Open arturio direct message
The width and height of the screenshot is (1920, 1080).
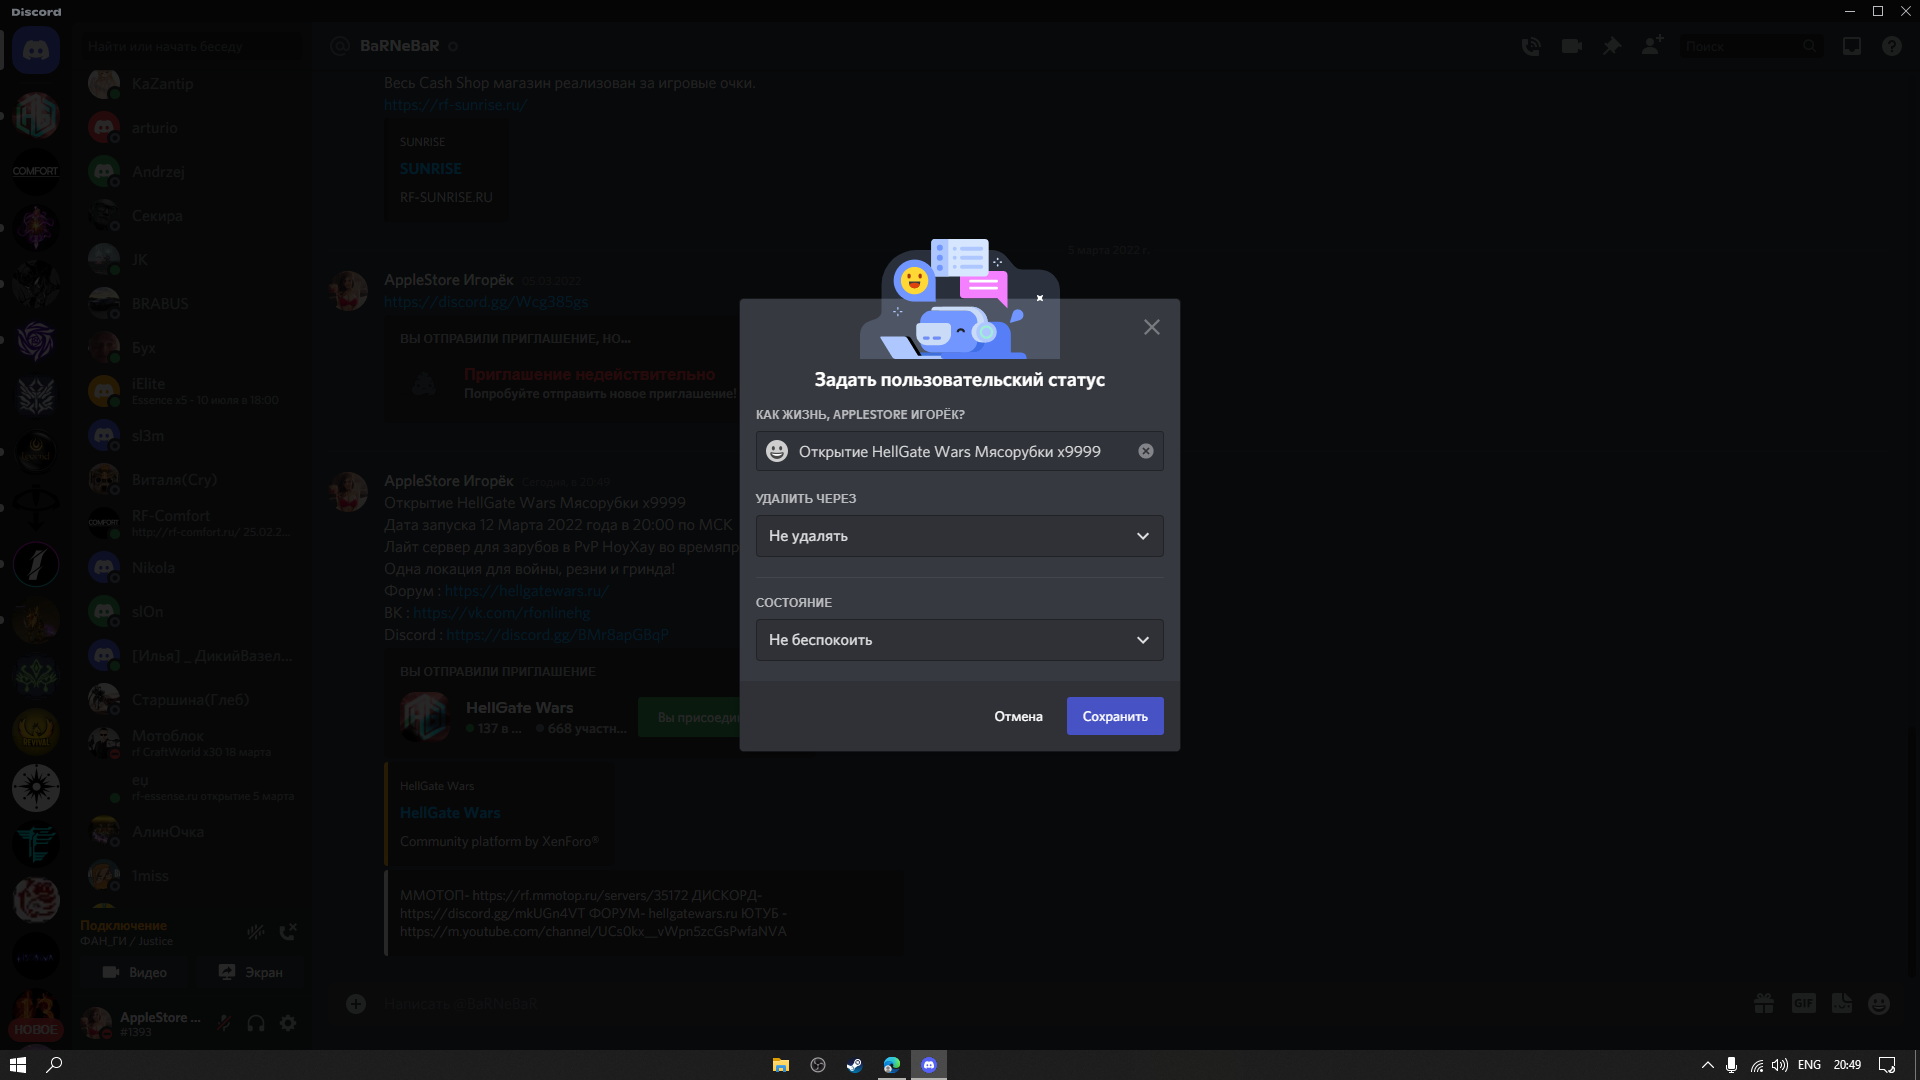coord(191,128)
